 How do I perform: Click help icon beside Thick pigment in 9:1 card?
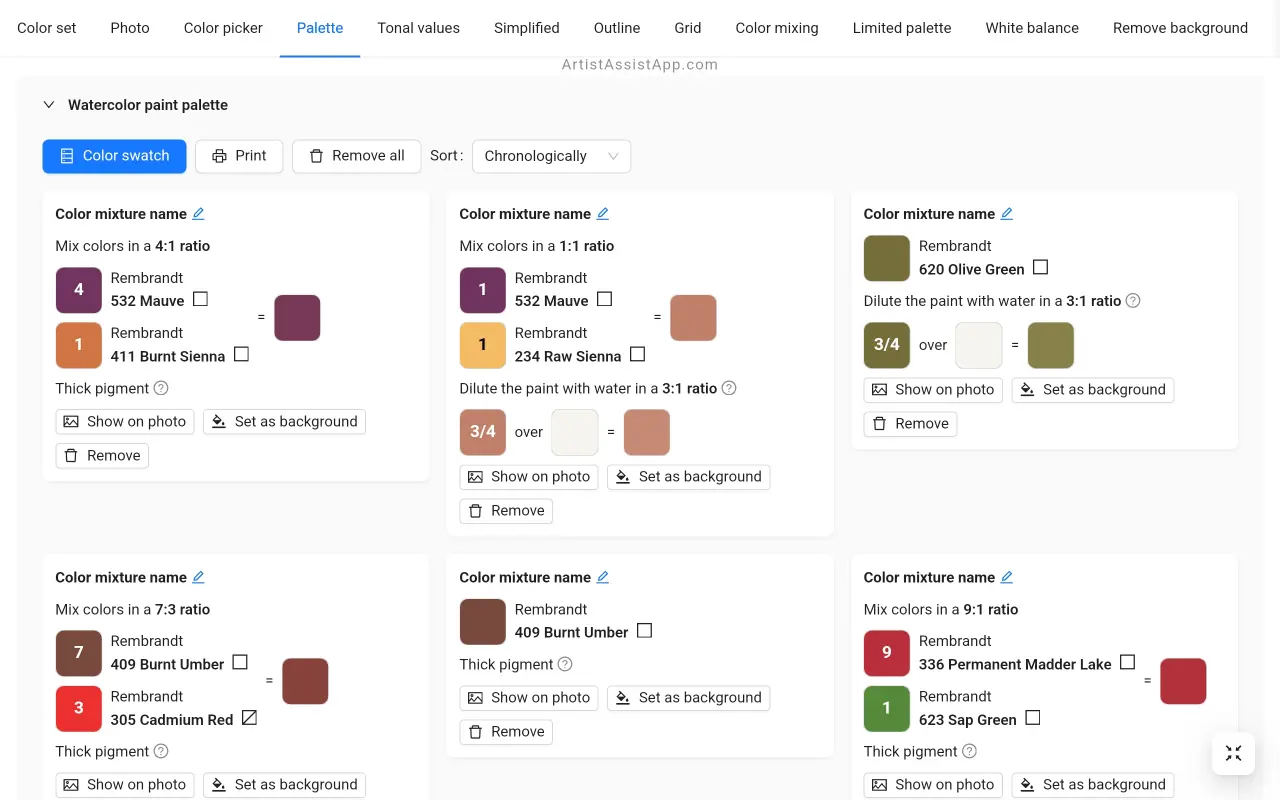coord(969,751)
